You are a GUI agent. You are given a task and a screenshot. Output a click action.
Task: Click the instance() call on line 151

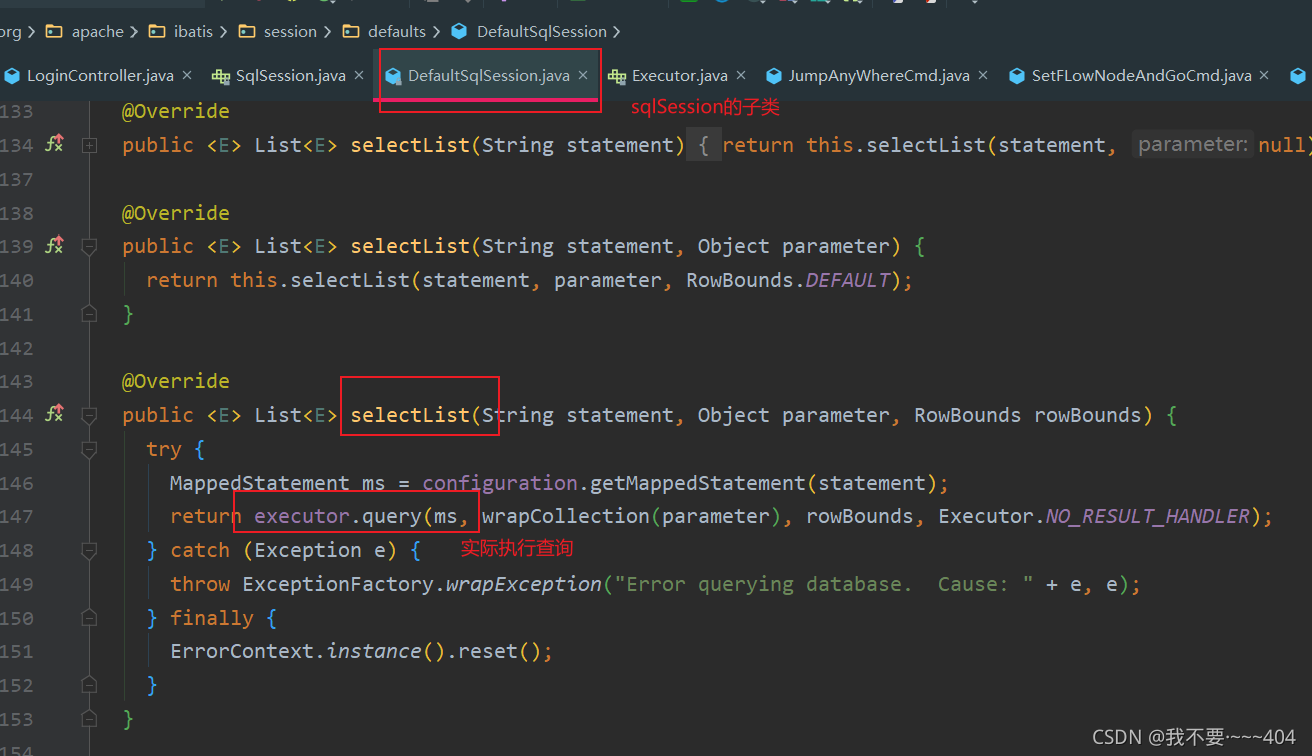(x=386, y=651)
